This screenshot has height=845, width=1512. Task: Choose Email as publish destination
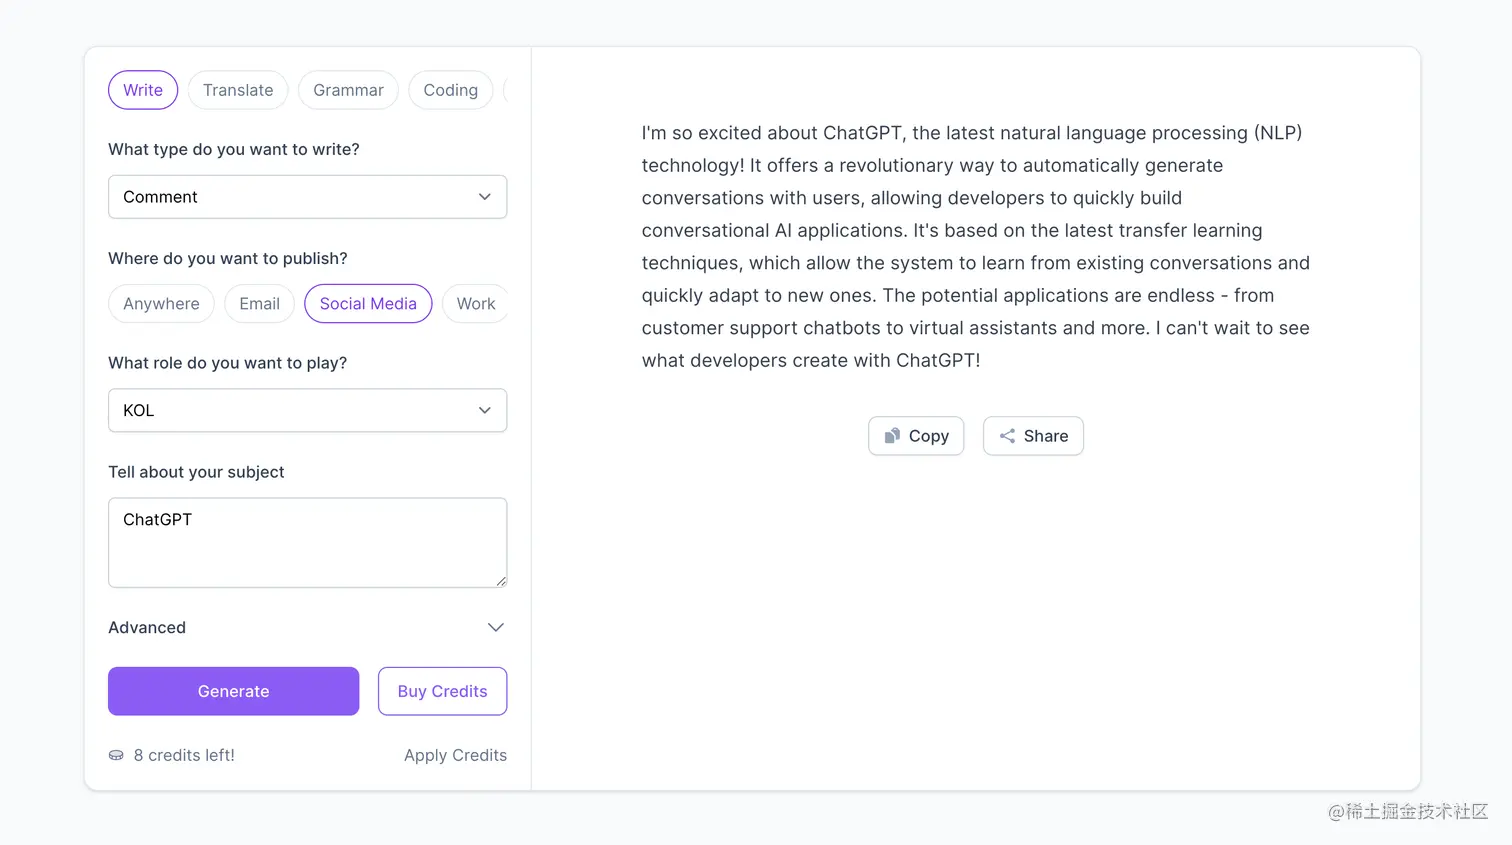click(x=259, y=304)
